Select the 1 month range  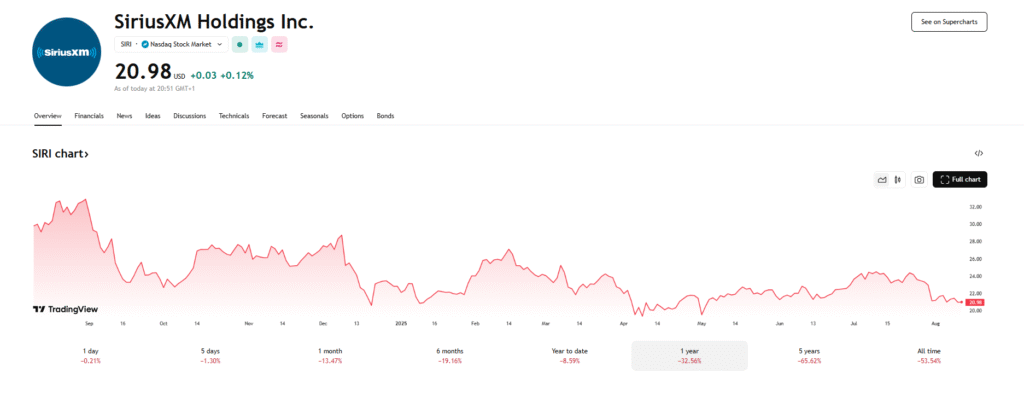click(x=330, y=355)
